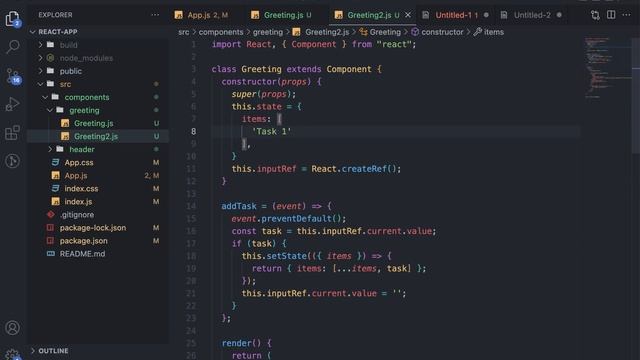Open index.js in the explorer
Screen dimensions: 640x360
point(98,201)
